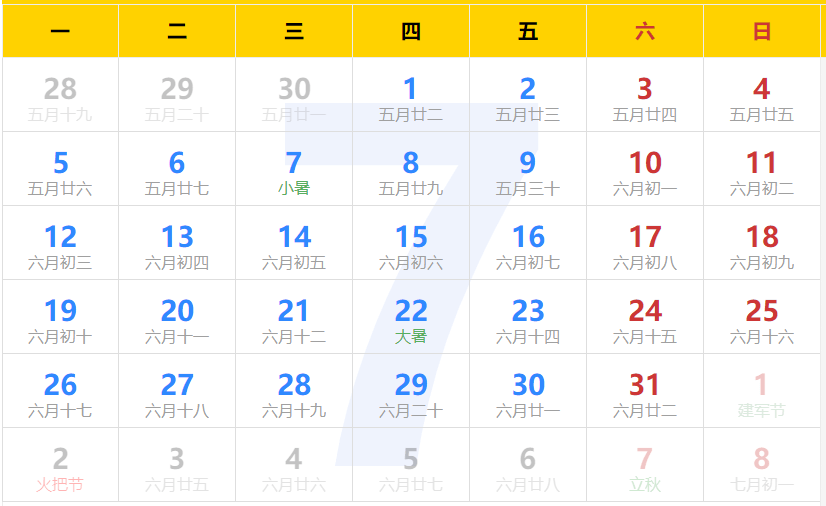The image size is (826, 506).
Task: Select greyed date 3 labeled 六月廿五
Action: 177,465
